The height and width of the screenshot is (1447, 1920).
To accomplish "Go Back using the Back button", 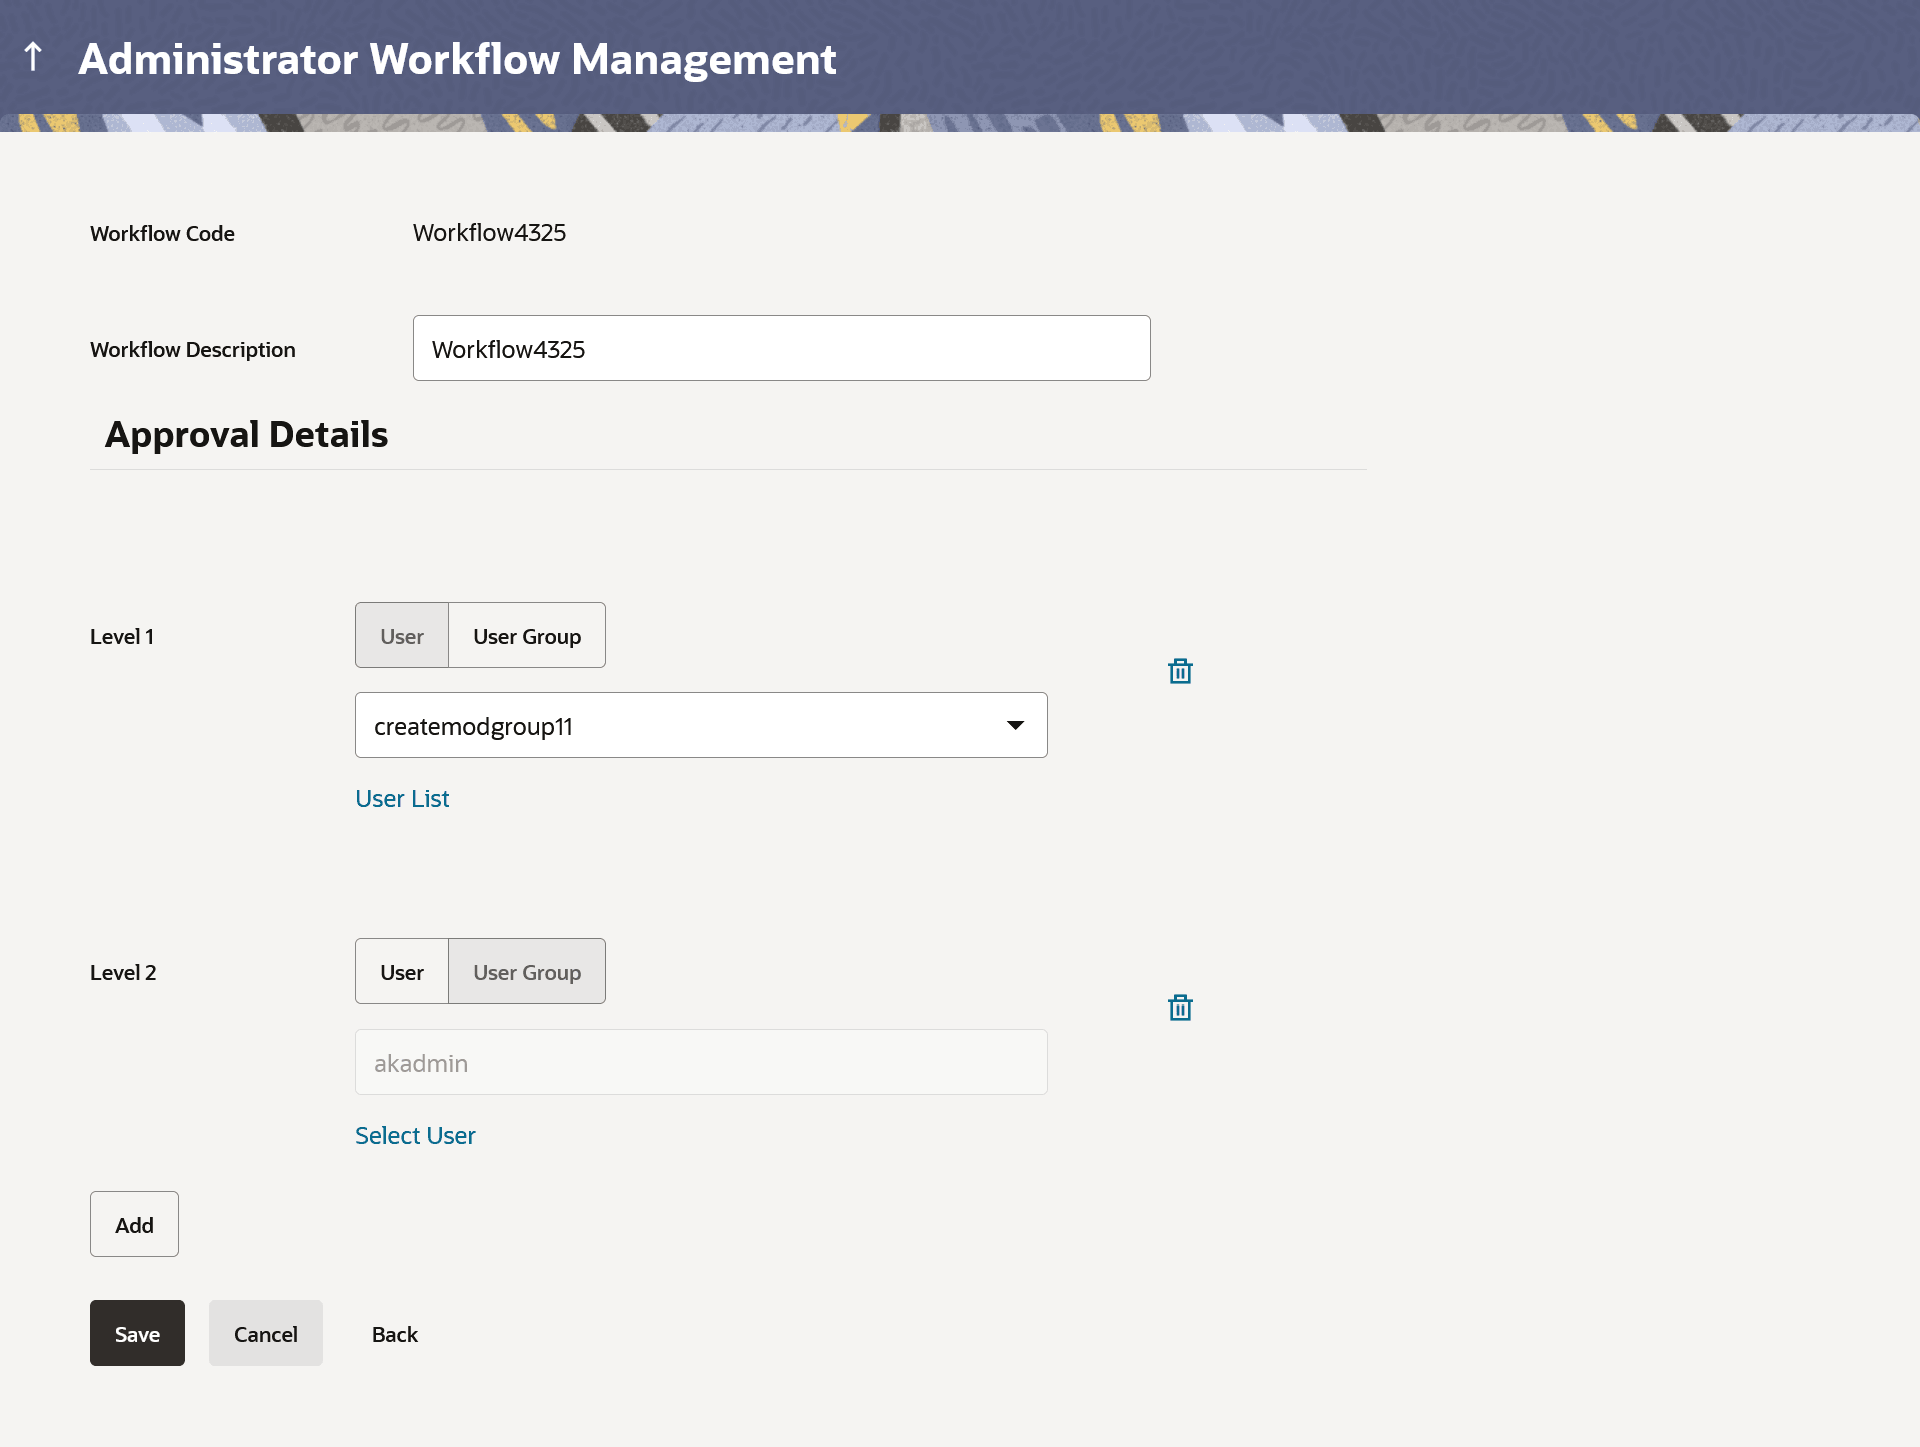I will tap(395, 1334).
